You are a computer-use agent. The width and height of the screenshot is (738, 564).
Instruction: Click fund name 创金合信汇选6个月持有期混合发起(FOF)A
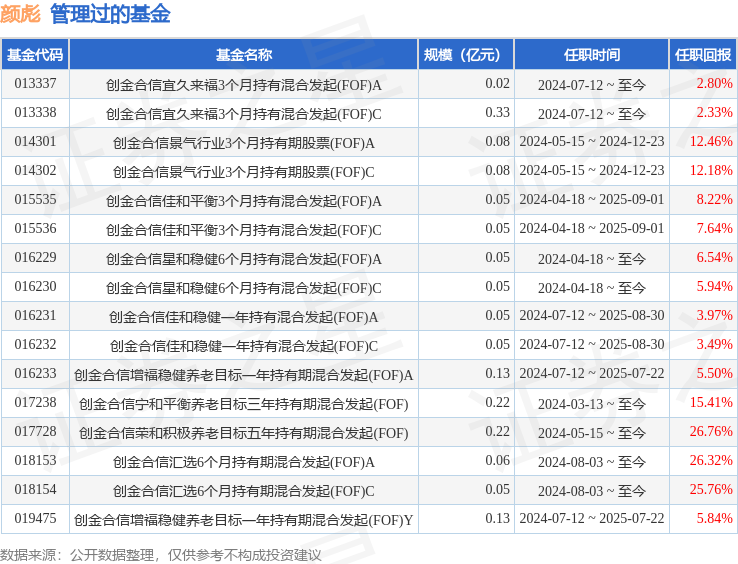[244, 462]
